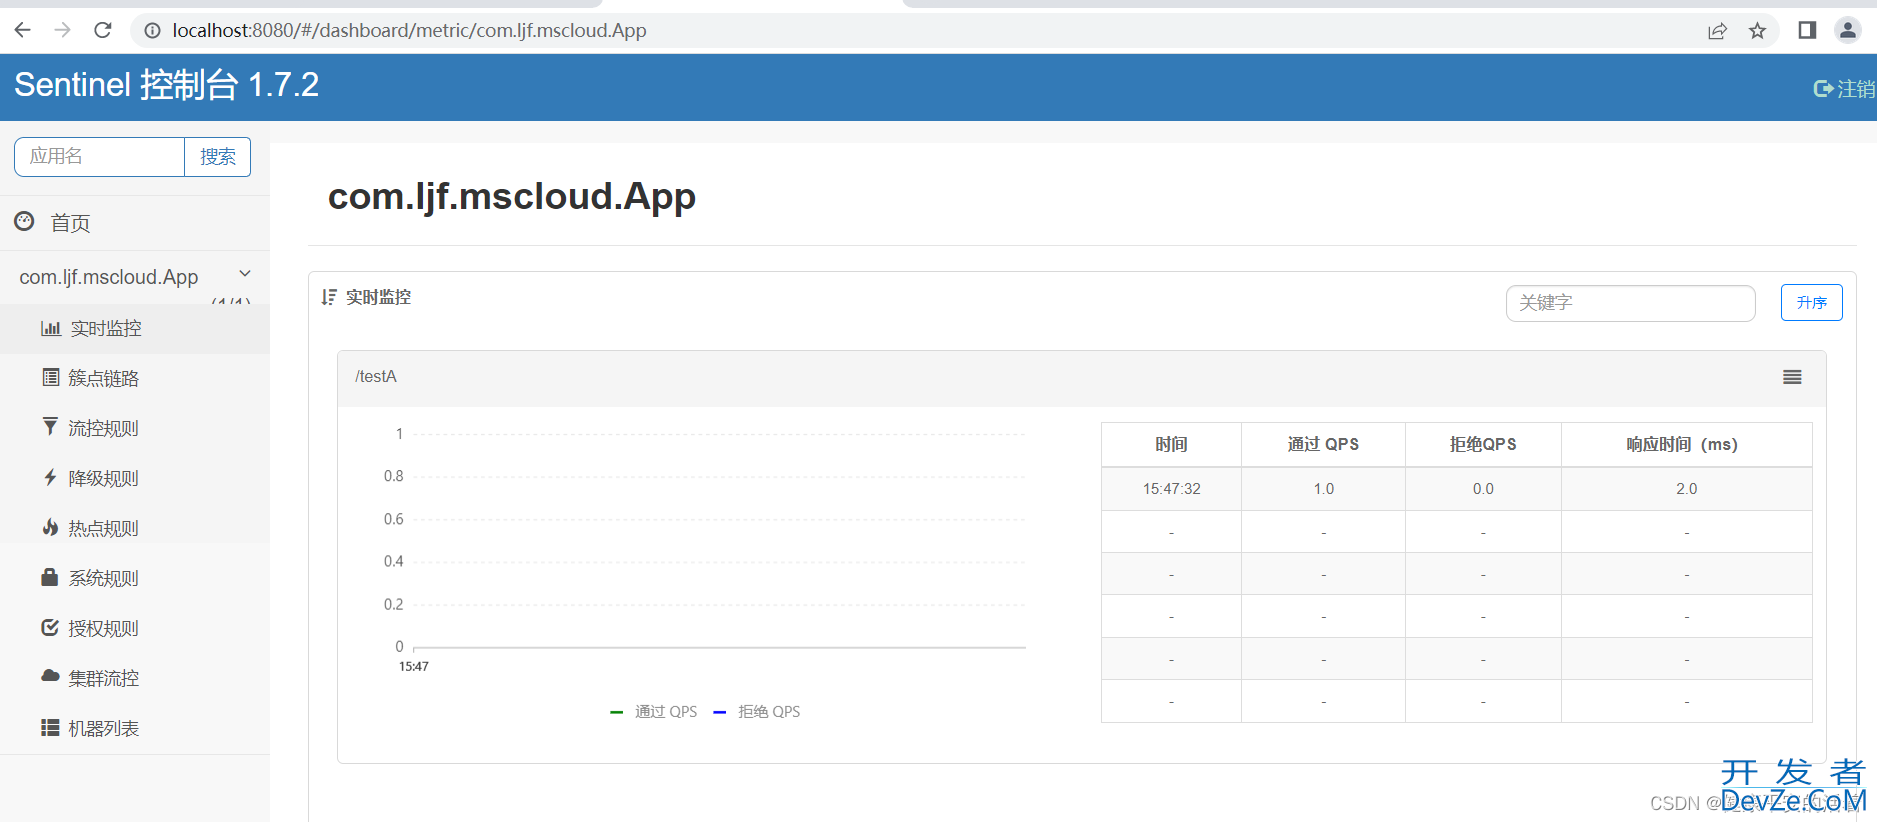The height and width of the screenshot is (822, 1877).
Task: Click the browser back arrow
Action: [22, 30]
